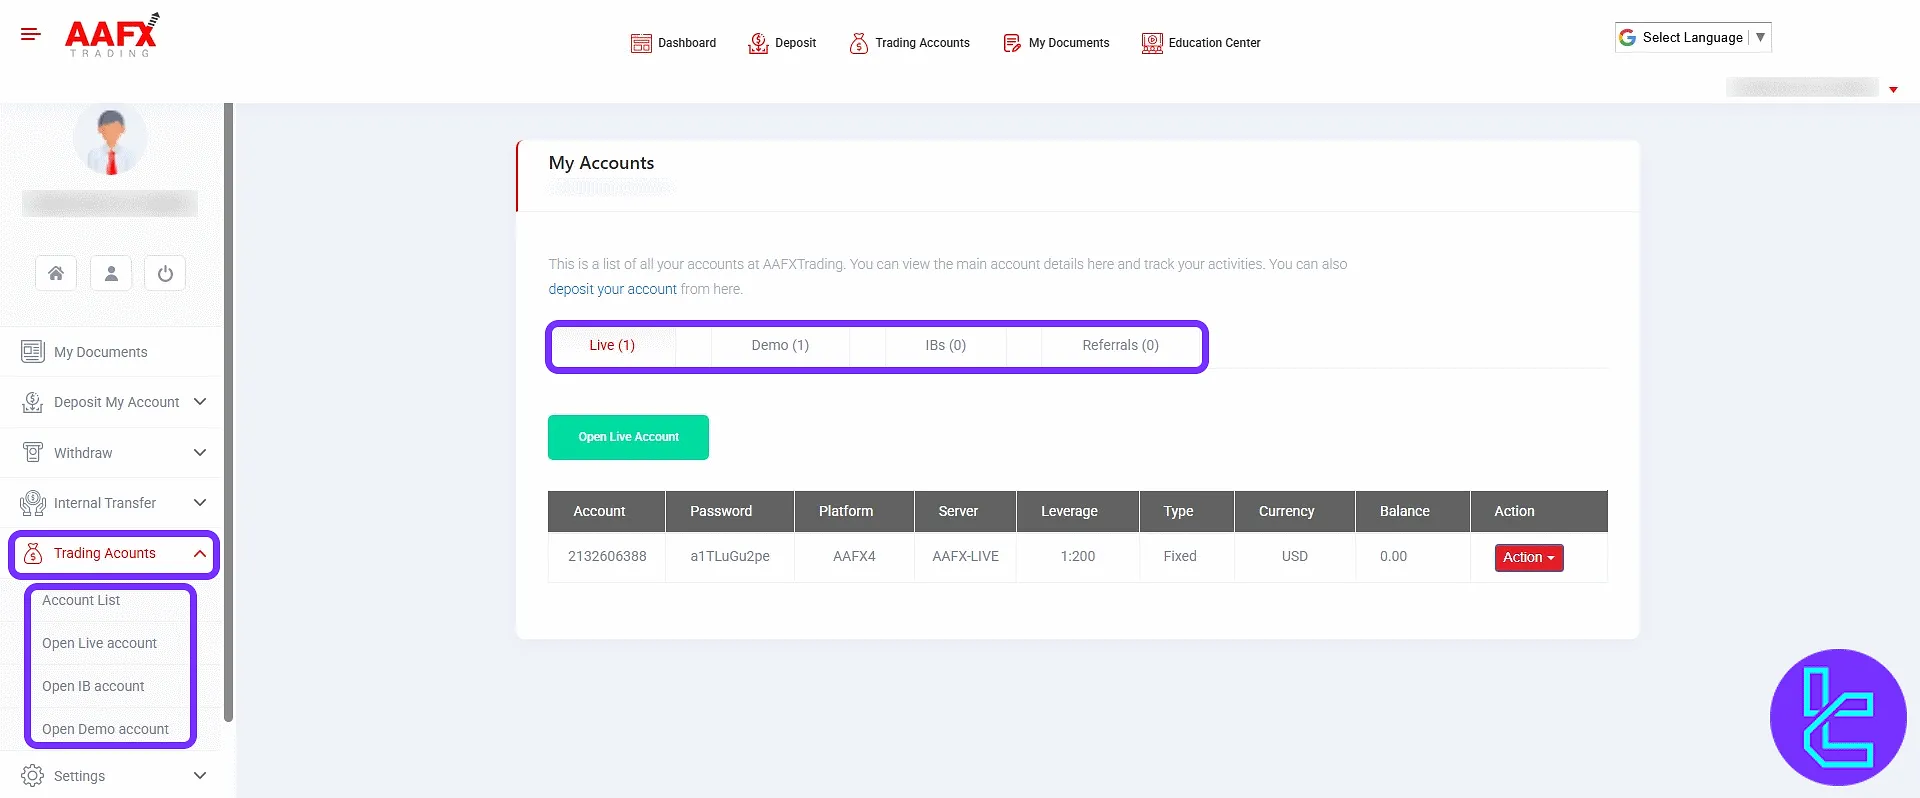Viewport: 1920px width, 798px height.
Task: Open the user account red arrow dropdown
Action: 1893,90
